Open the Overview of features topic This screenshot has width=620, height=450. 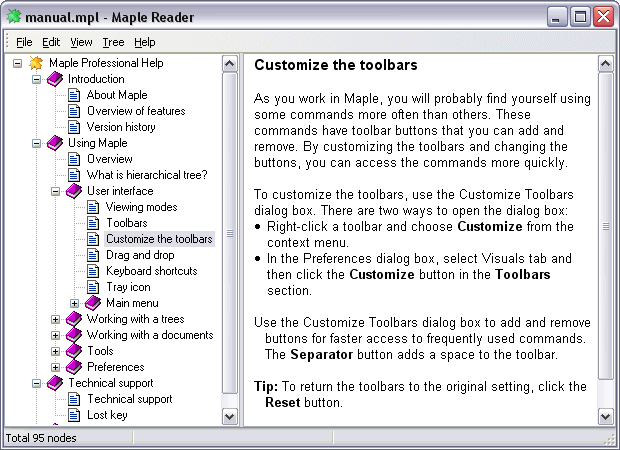(136, 111)
